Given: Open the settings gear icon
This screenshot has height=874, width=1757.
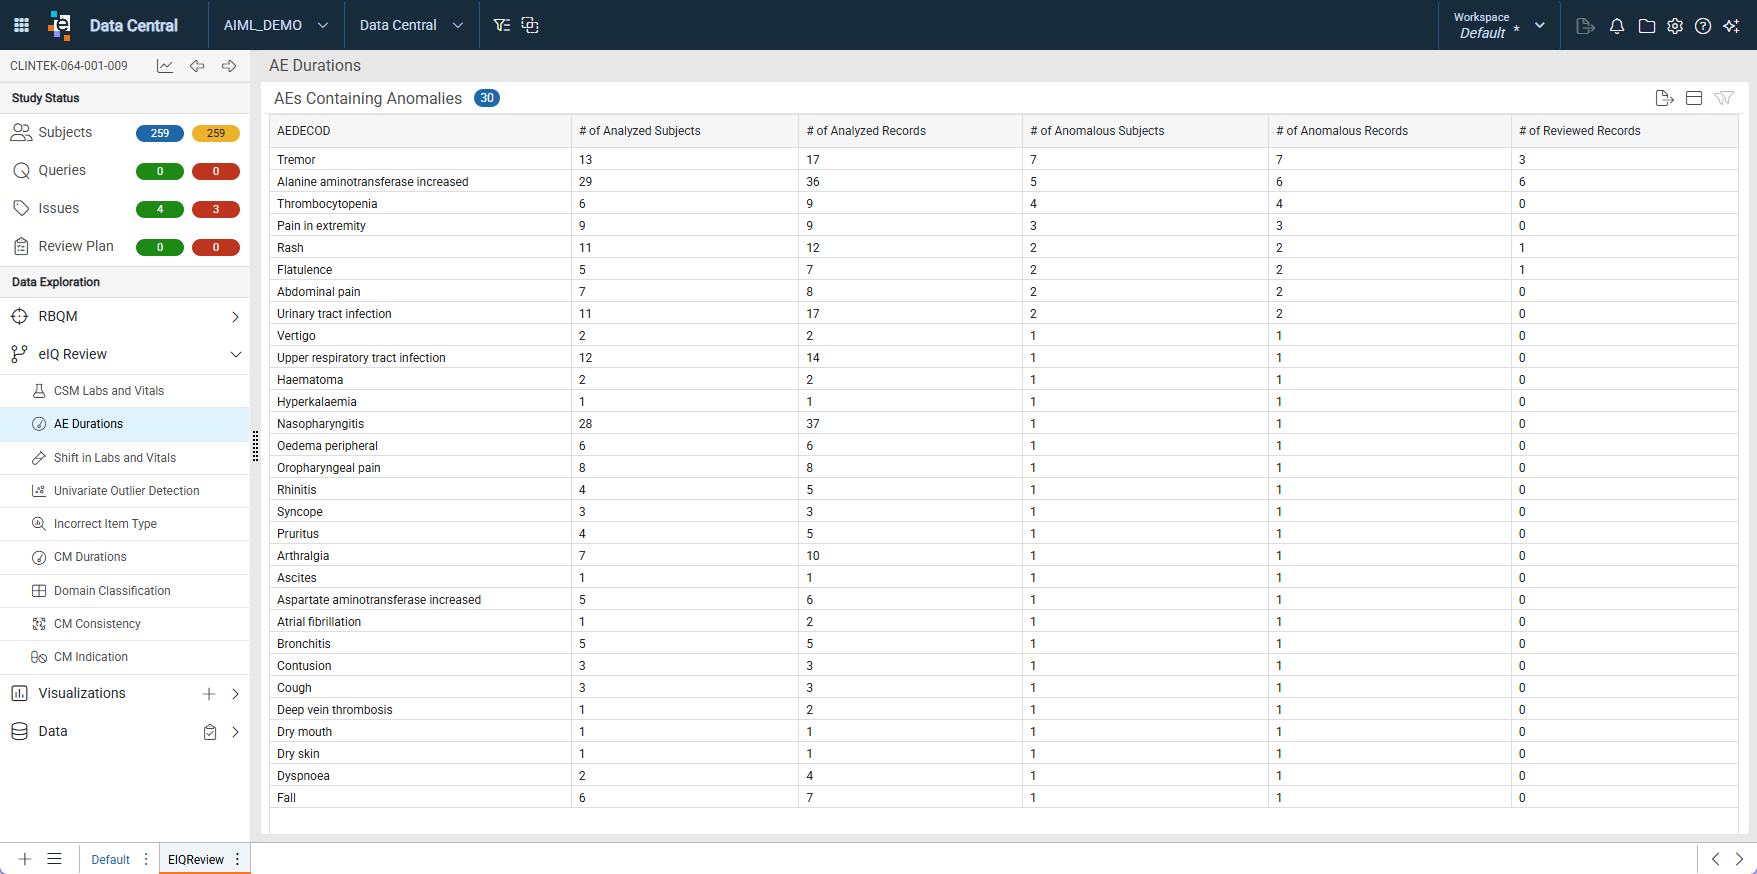Looking at the screenshot, I should point(1675,26).
